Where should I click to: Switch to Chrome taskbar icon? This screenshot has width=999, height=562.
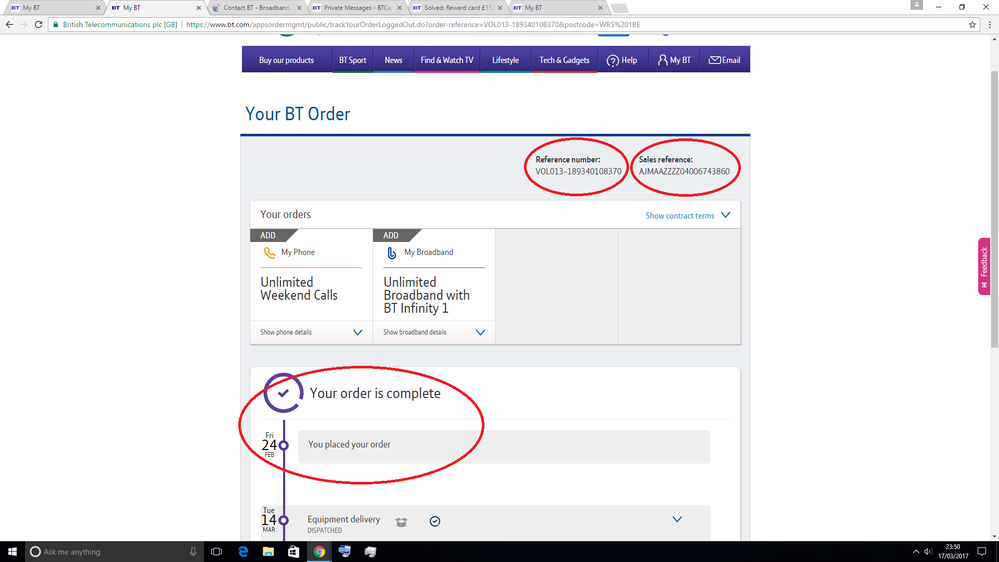coord(319,552)
